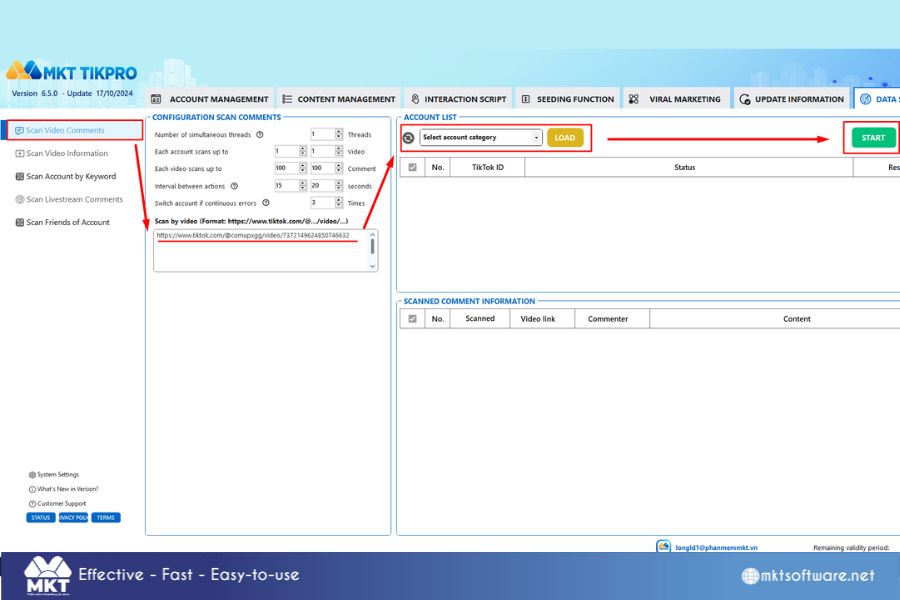
Task: Click help icon beside Interval between actions
Action: [234, 186]
